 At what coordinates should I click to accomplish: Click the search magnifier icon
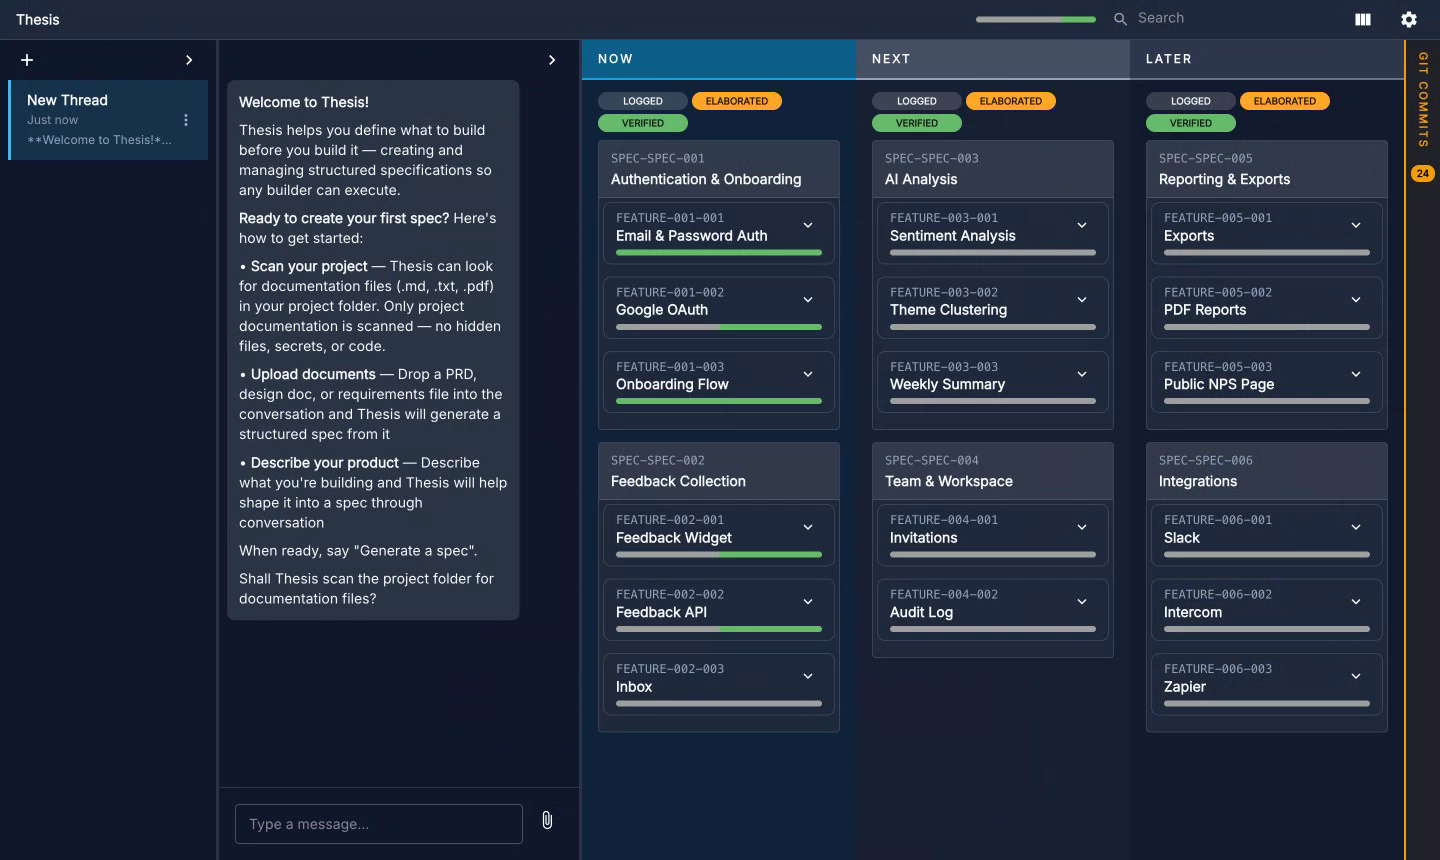coord(1120,19)
